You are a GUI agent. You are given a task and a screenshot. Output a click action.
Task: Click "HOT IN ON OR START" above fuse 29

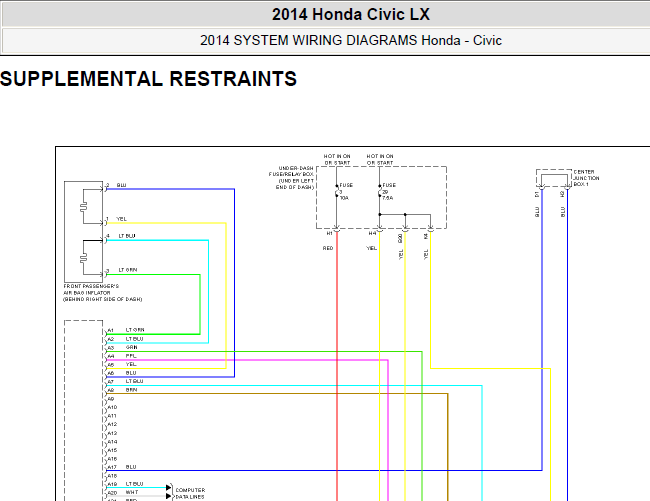[x=380, y=160]
